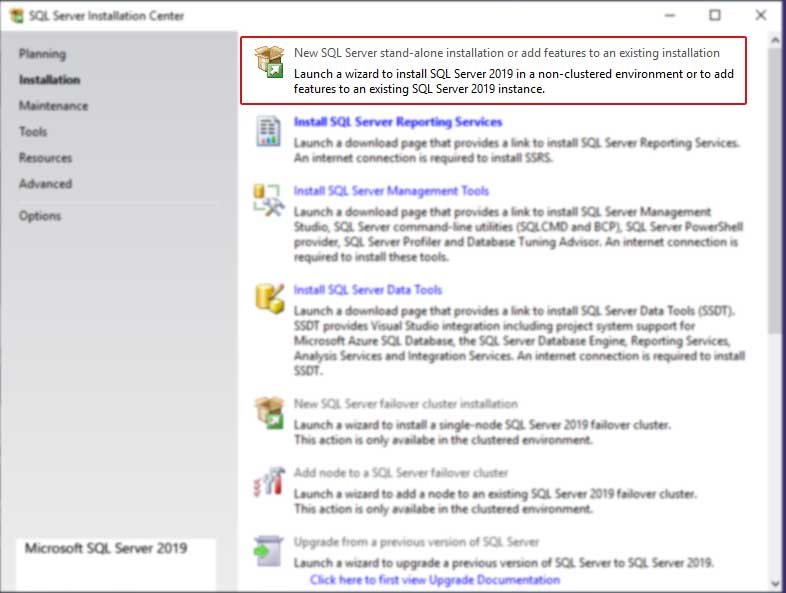Screen dimensions: 786x593
Task: Launch New SQL Server stand-alone installation
Action: (x=506, y=53)
